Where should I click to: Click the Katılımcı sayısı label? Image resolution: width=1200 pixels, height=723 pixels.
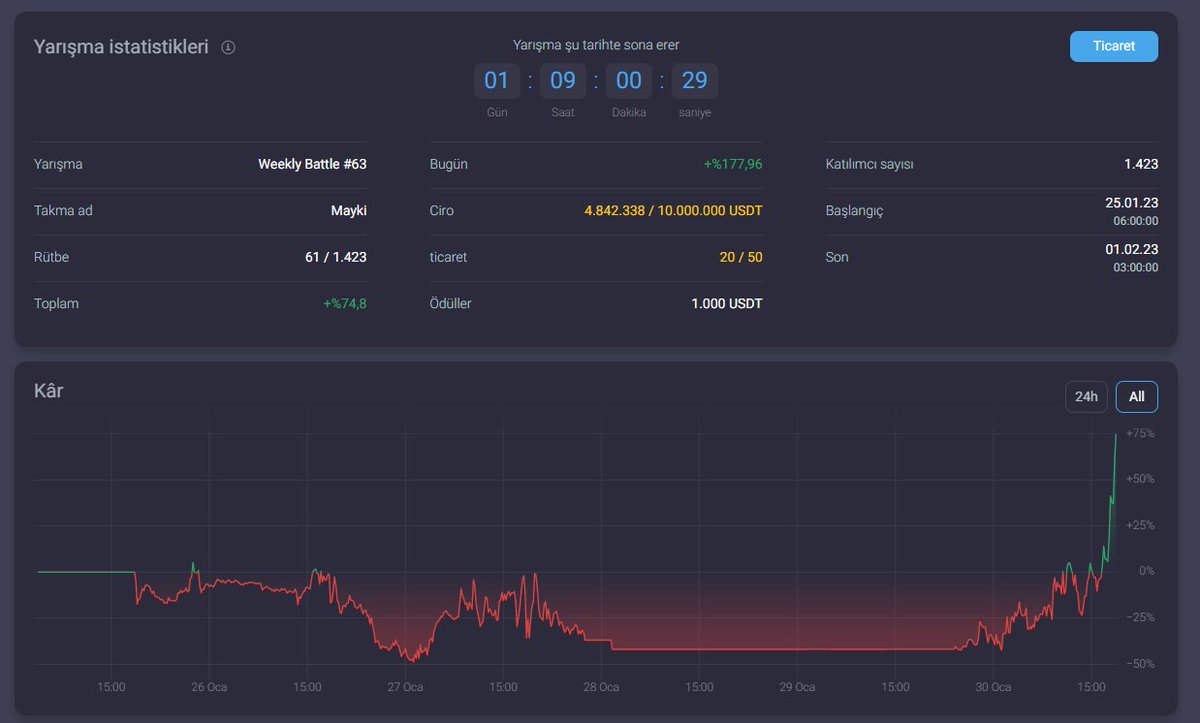870,164
